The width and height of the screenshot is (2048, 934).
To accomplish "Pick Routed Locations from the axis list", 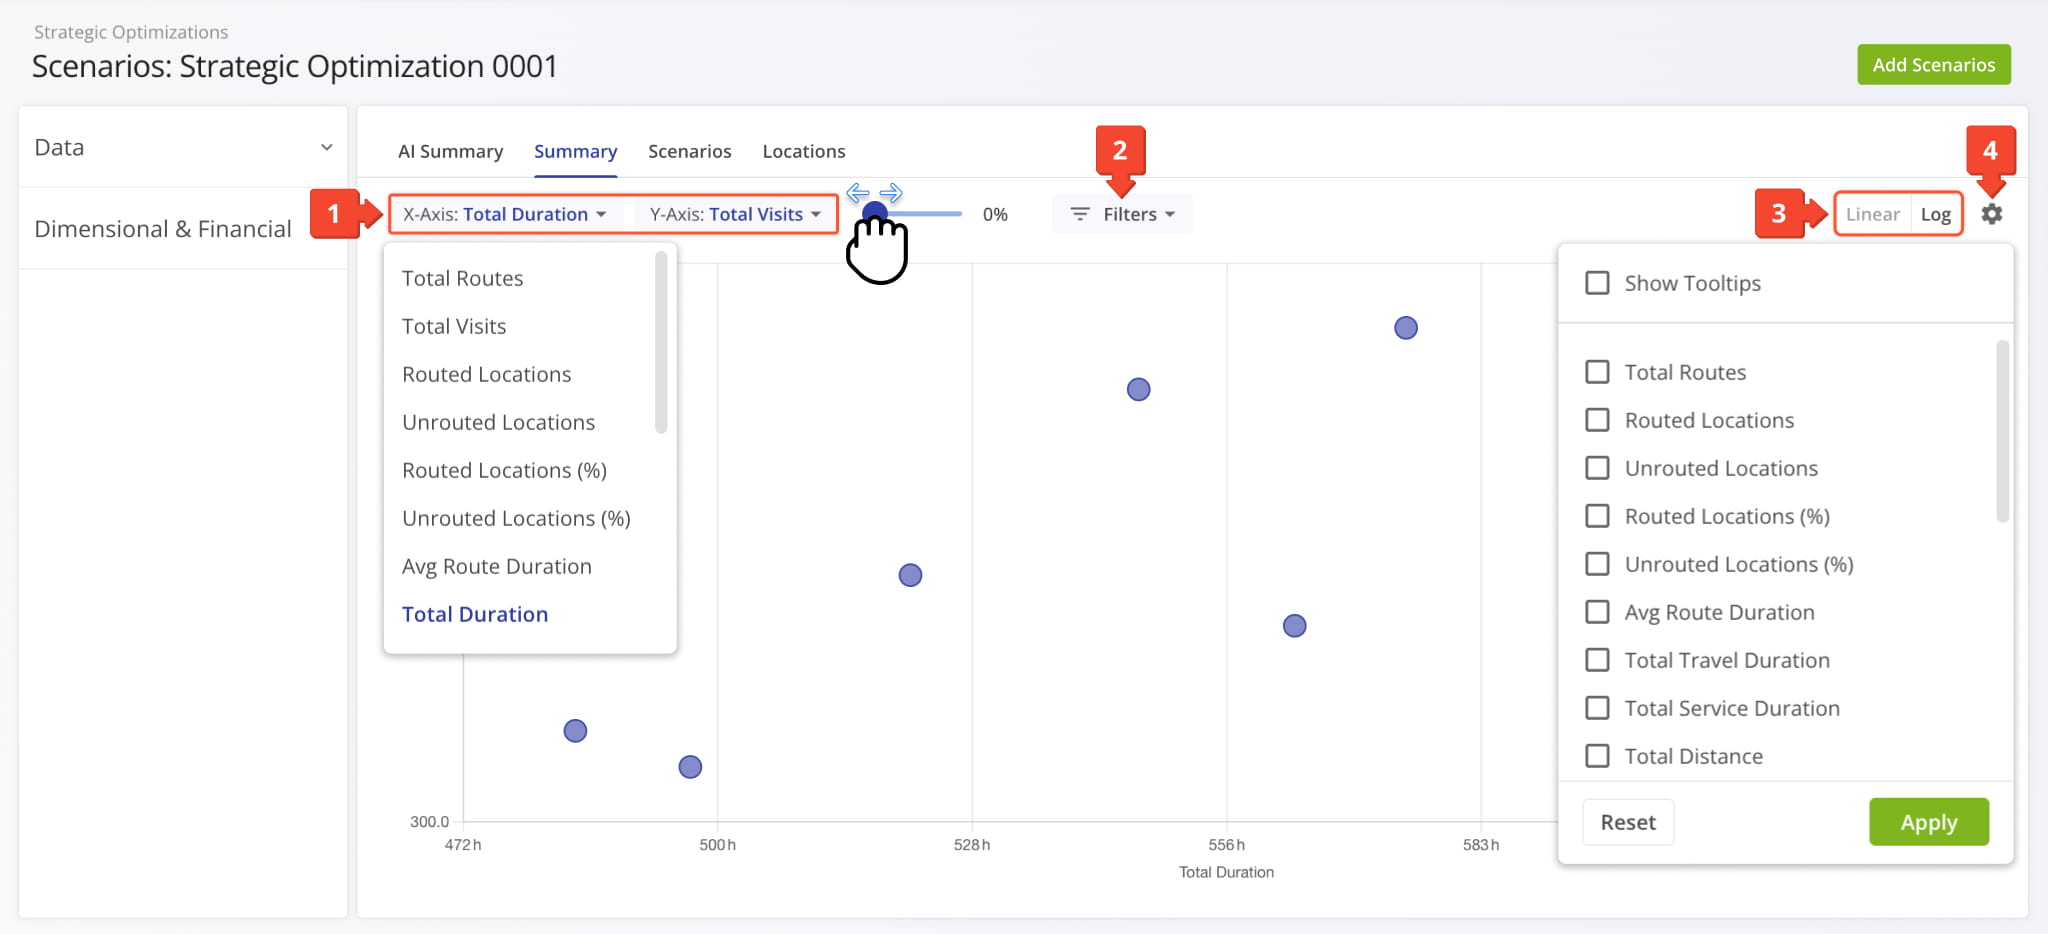I will pyautogui.click(x=486, y=374).
